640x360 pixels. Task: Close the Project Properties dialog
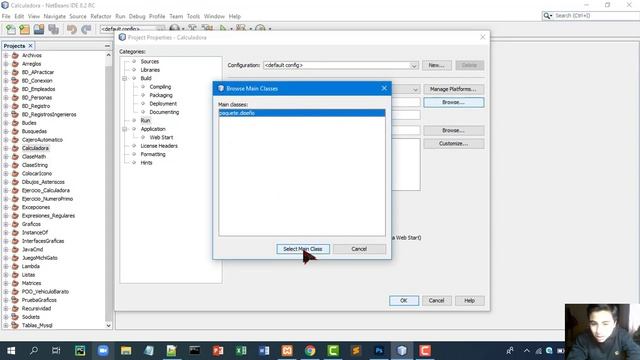[483, 37]
